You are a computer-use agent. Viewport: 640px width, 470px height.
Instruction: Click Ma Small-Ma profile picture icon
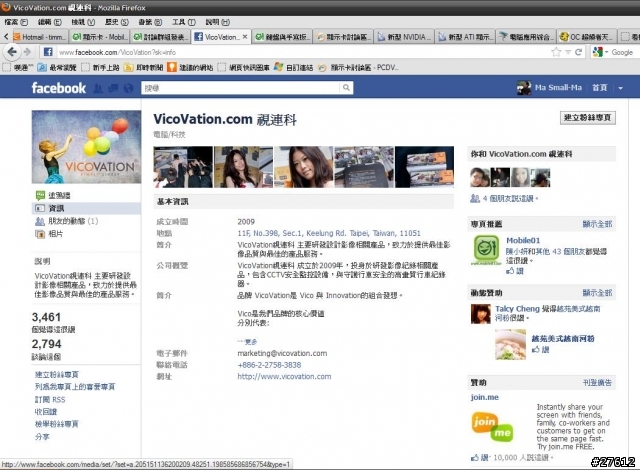coord(524,88)
